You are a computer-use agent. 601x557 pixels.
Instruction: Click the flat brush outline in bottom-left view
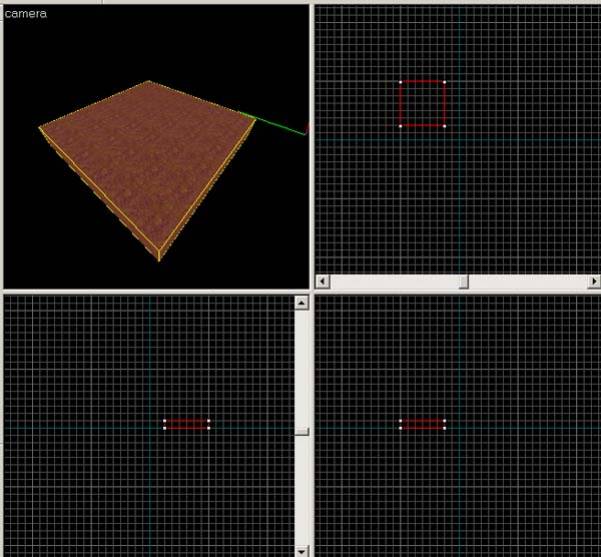pyautogui.click(x=187, y=424)
